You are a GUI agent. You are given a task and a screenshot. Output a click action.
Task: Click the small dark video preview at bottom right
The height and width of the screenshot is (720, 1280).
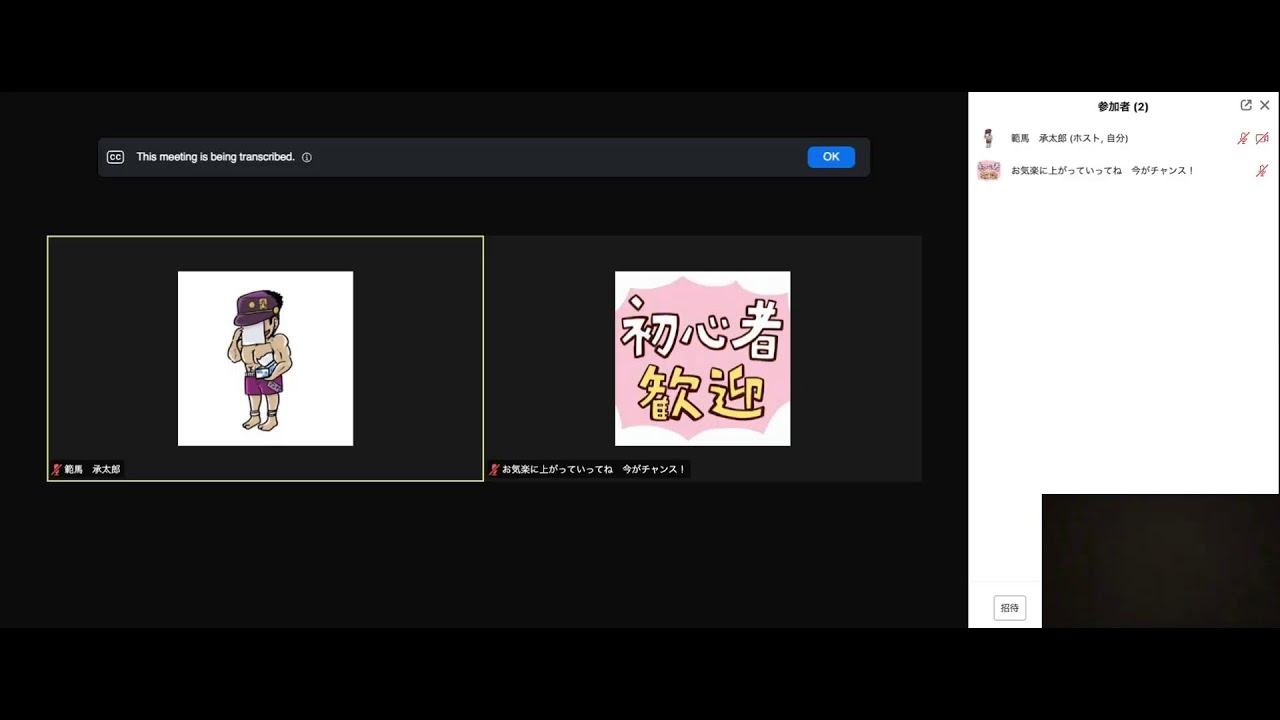[x=1160, y=560]
